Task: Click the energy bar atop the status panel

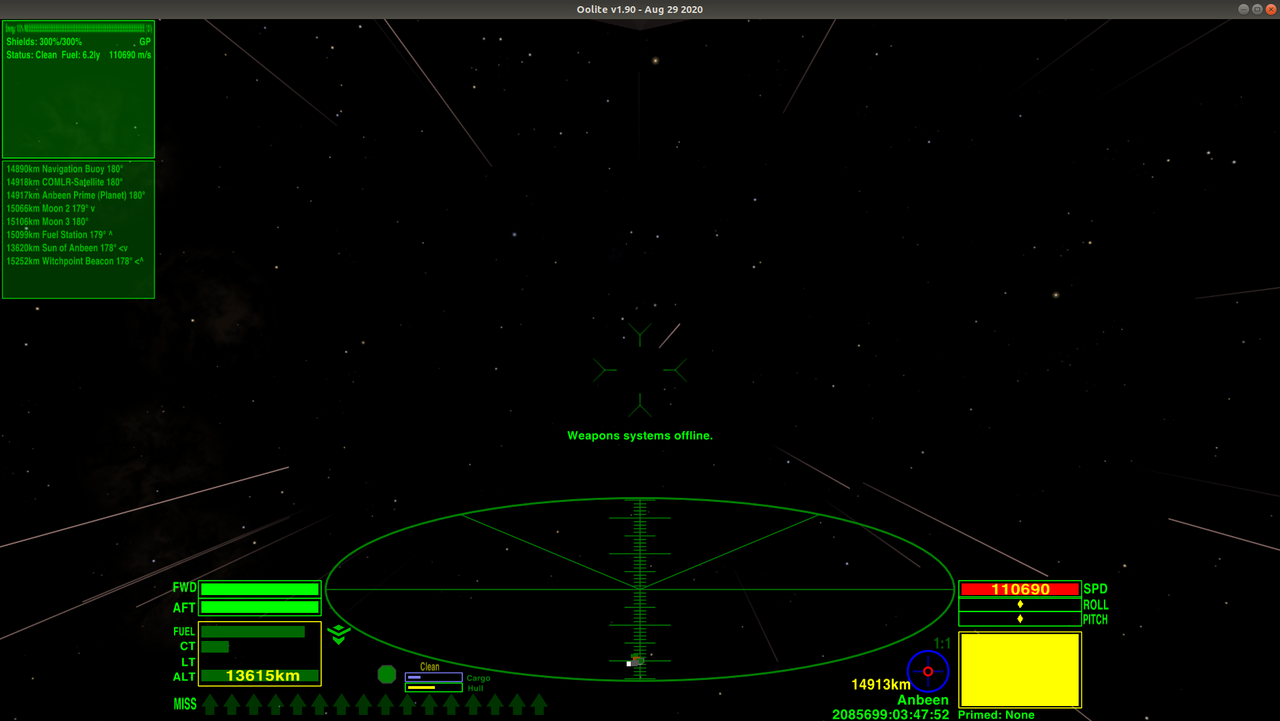Action: [x=78, y=29]
